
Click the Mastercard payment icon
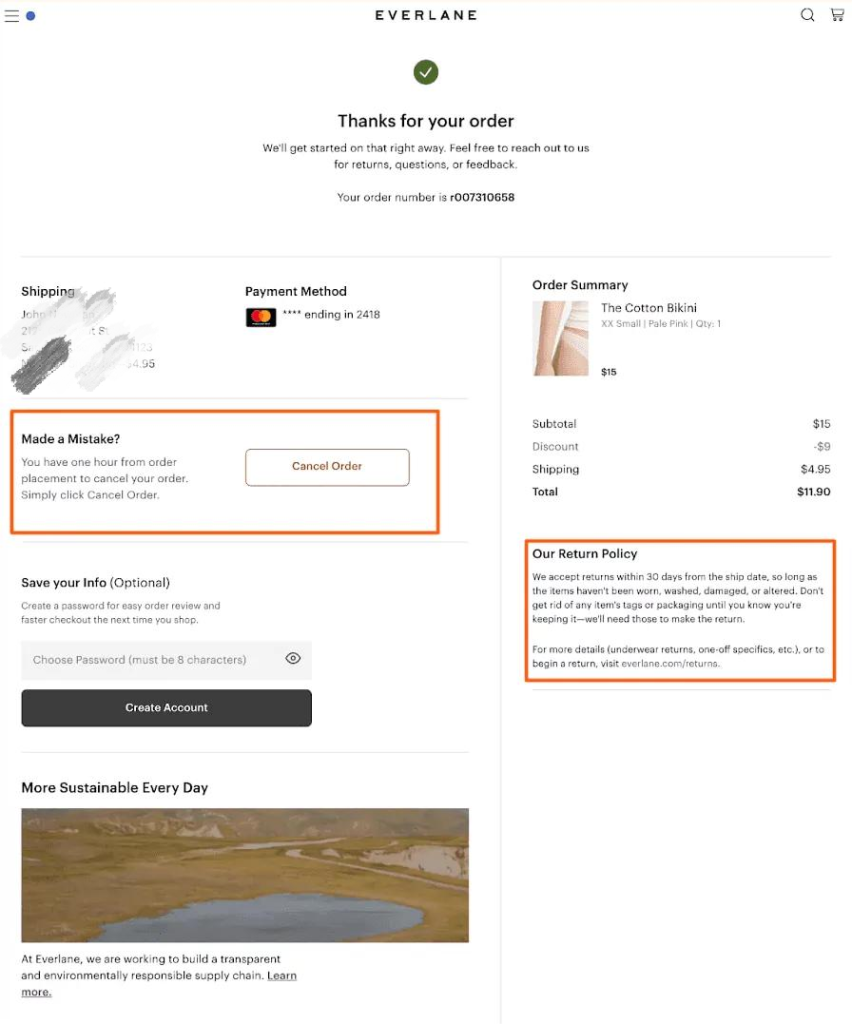(261, 316)
